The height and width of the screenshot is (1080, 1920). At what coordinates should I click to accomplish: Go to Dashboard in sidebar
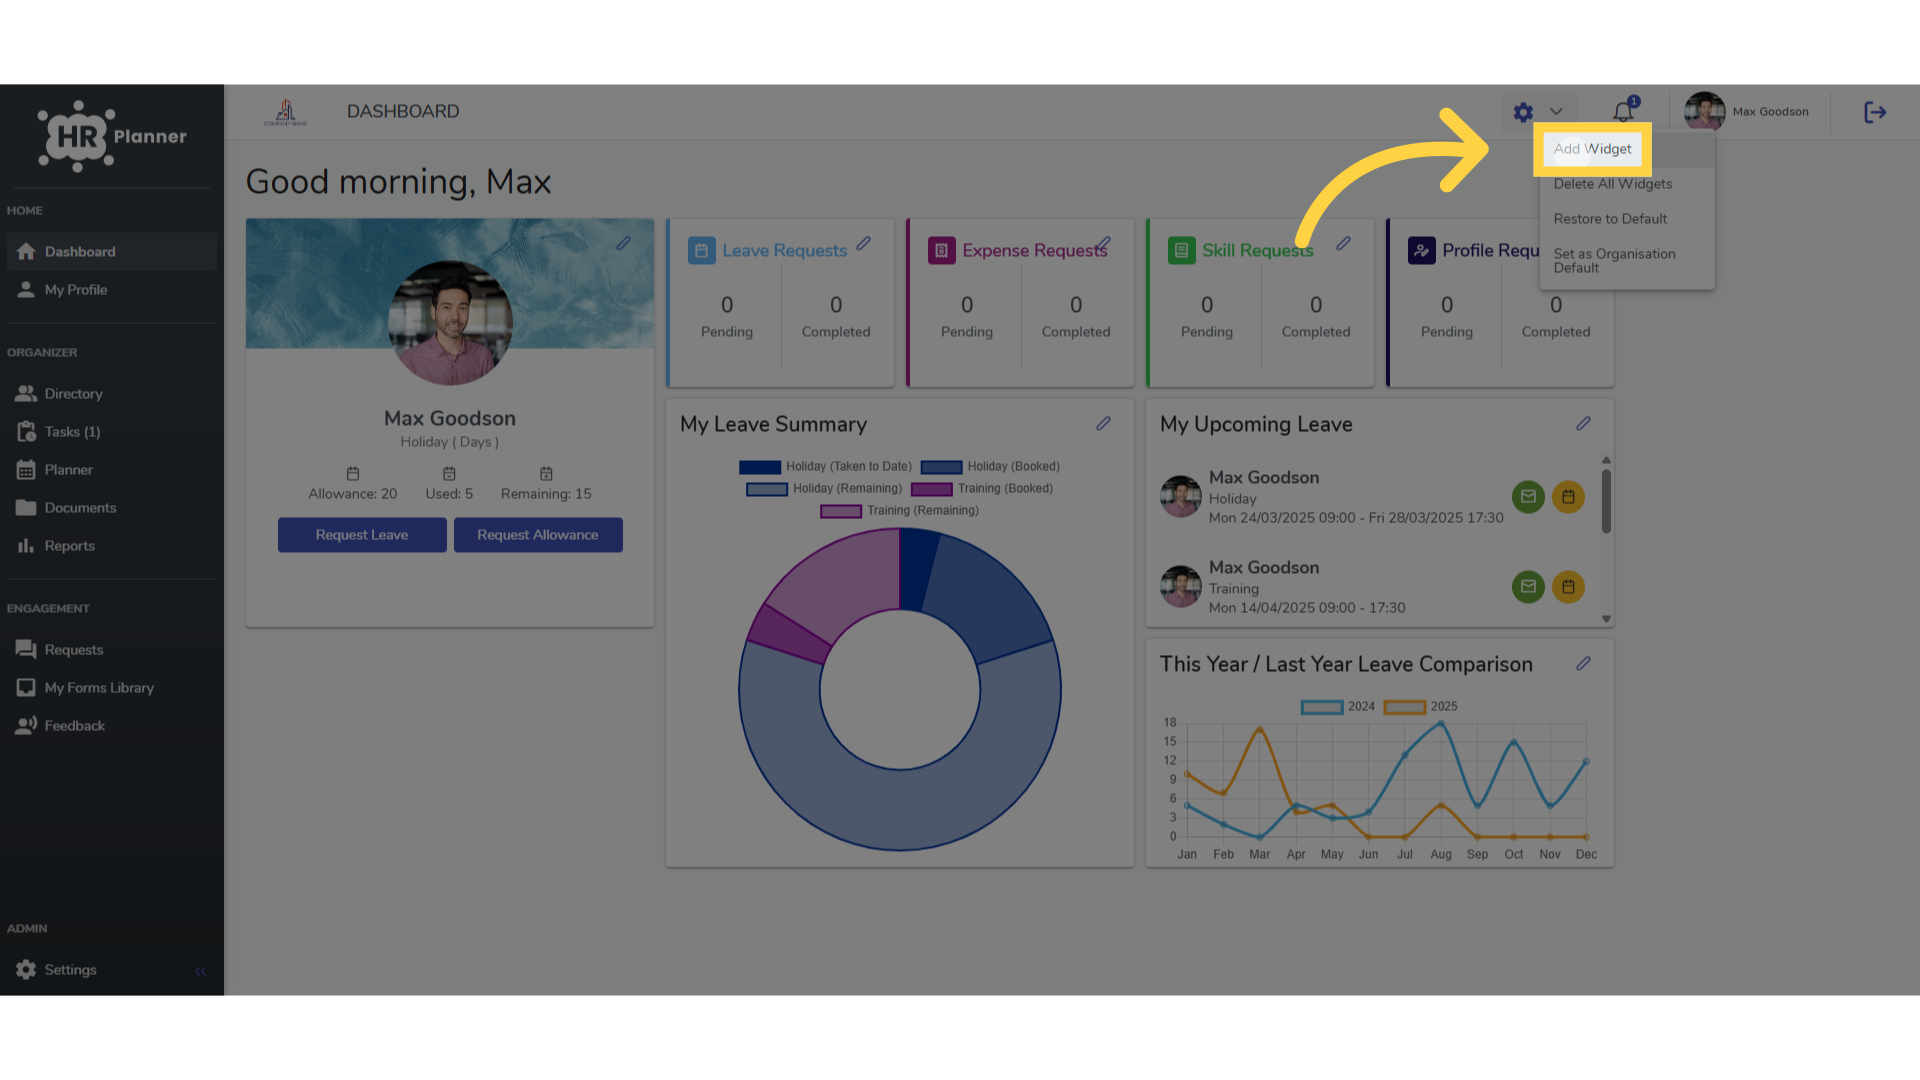(x=112, y=252)
